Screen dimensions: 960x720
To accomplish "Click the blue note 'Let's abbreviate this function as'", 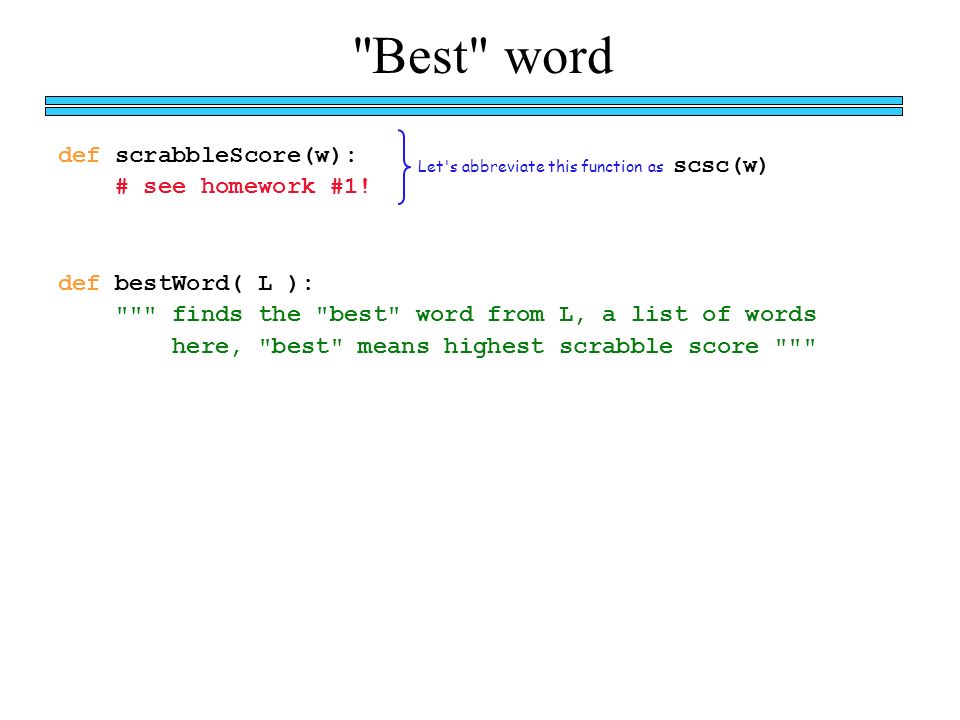I will (540, 167).
